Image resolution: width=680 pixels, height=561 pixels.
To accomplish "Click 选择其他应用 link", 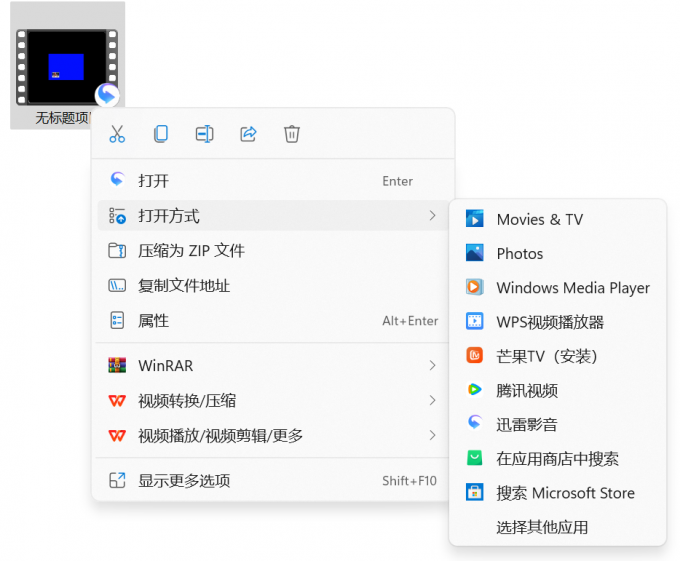I will pos(542,527).
